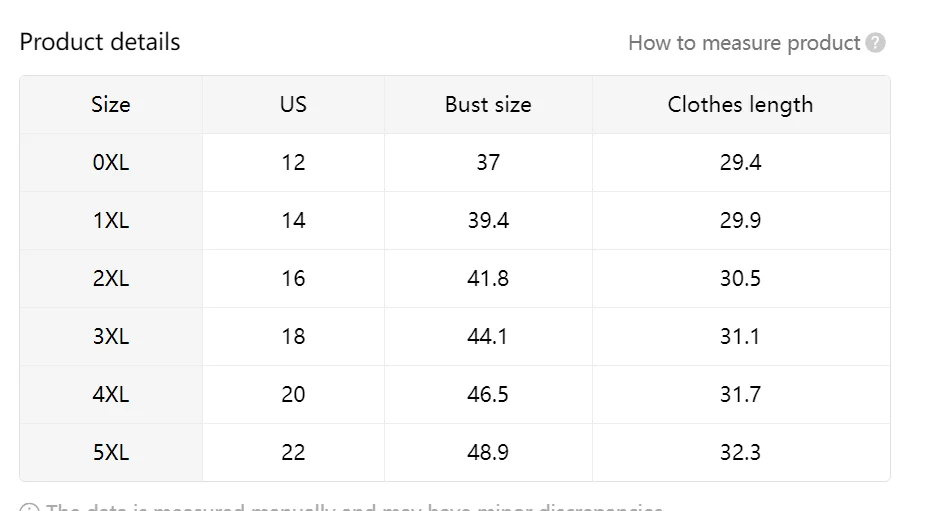Click the Clothes length column header
Image resolution: width=933 pixels, height=511 pixels.
click(x=740, y=105)
